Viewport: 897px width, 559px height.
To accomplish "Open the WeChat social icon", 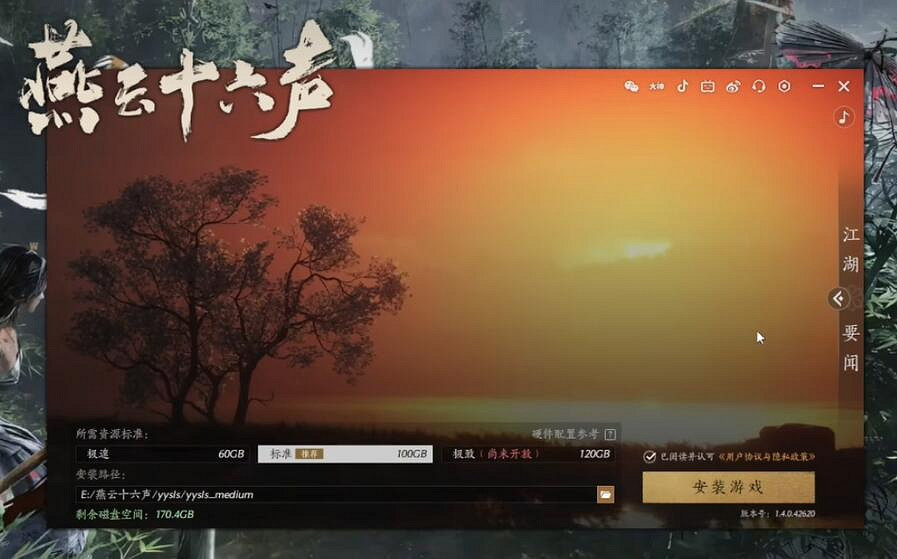I will pyautogui.click(x=631, y=86).
